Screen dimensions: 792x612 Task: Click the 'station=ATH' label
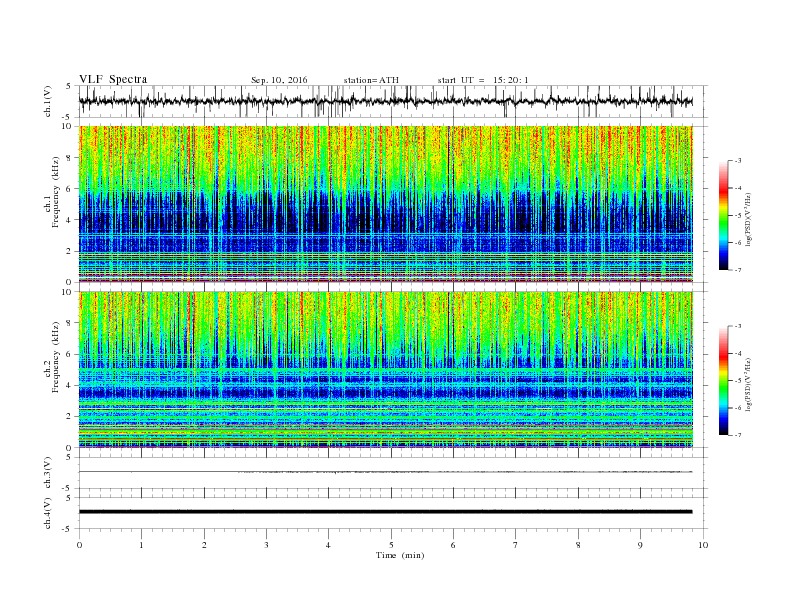pos(371,80)
